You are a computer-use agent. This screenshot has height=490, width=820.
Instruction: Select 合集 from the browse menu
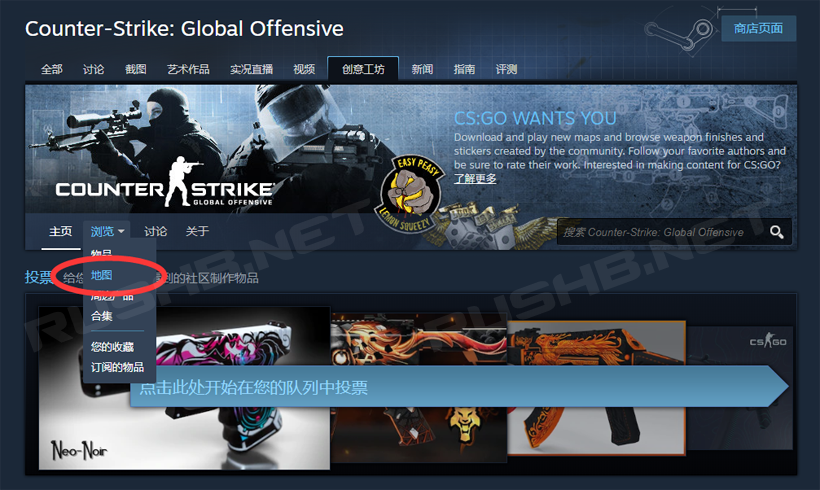tap(102, 316)
